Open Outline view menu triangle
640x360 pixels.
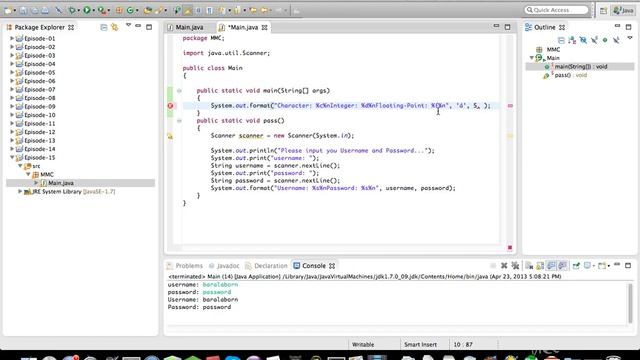[x=630, y=38]
